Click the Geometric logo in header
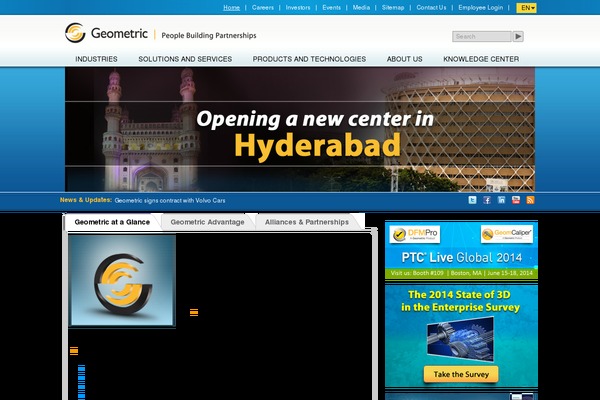Screen dimensions: 600x400 (107, 33)
